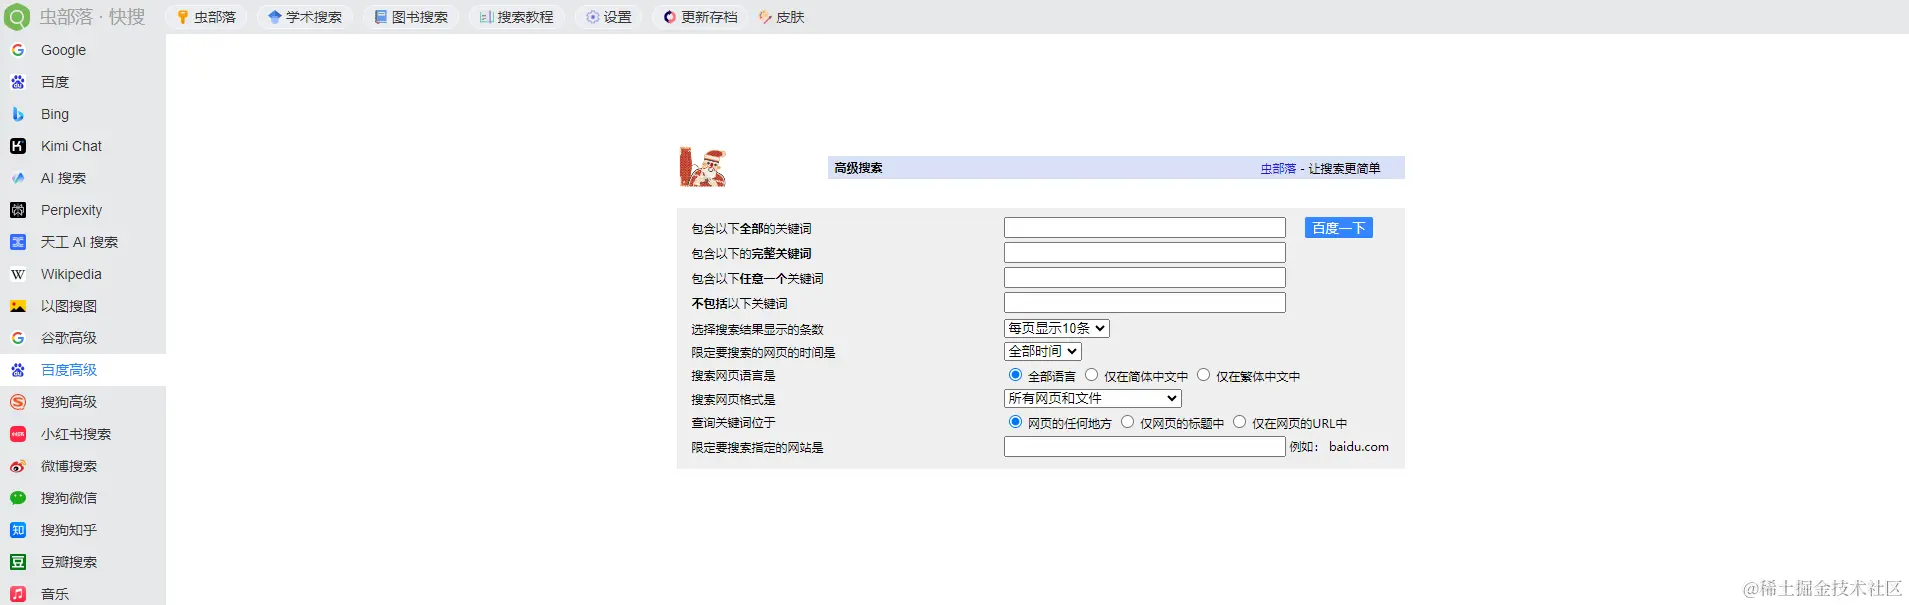The image size is (1909, 605).
Task: Click the Santa Baidu logo image
Action: point(703,167)
